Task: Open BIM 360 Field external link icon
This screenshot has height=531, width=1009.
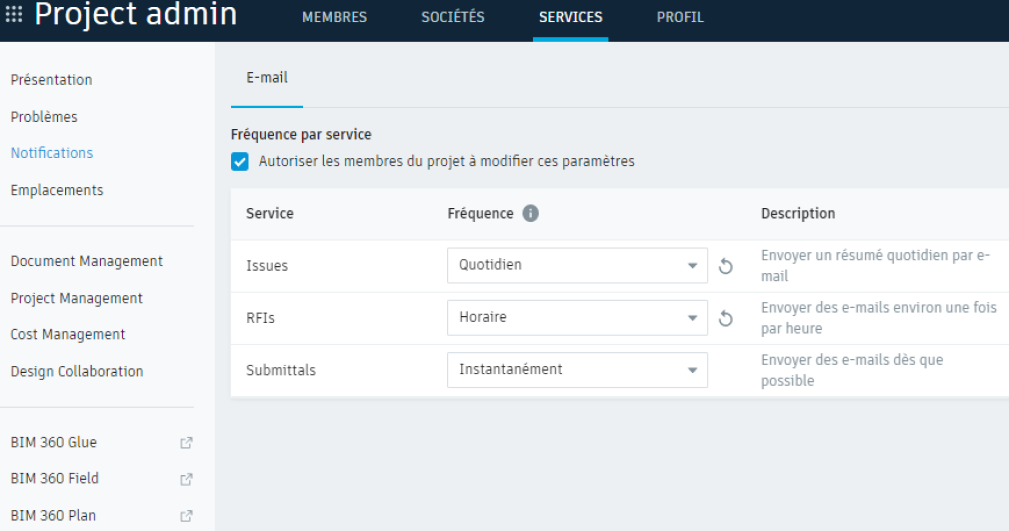Action: [185, 479]
